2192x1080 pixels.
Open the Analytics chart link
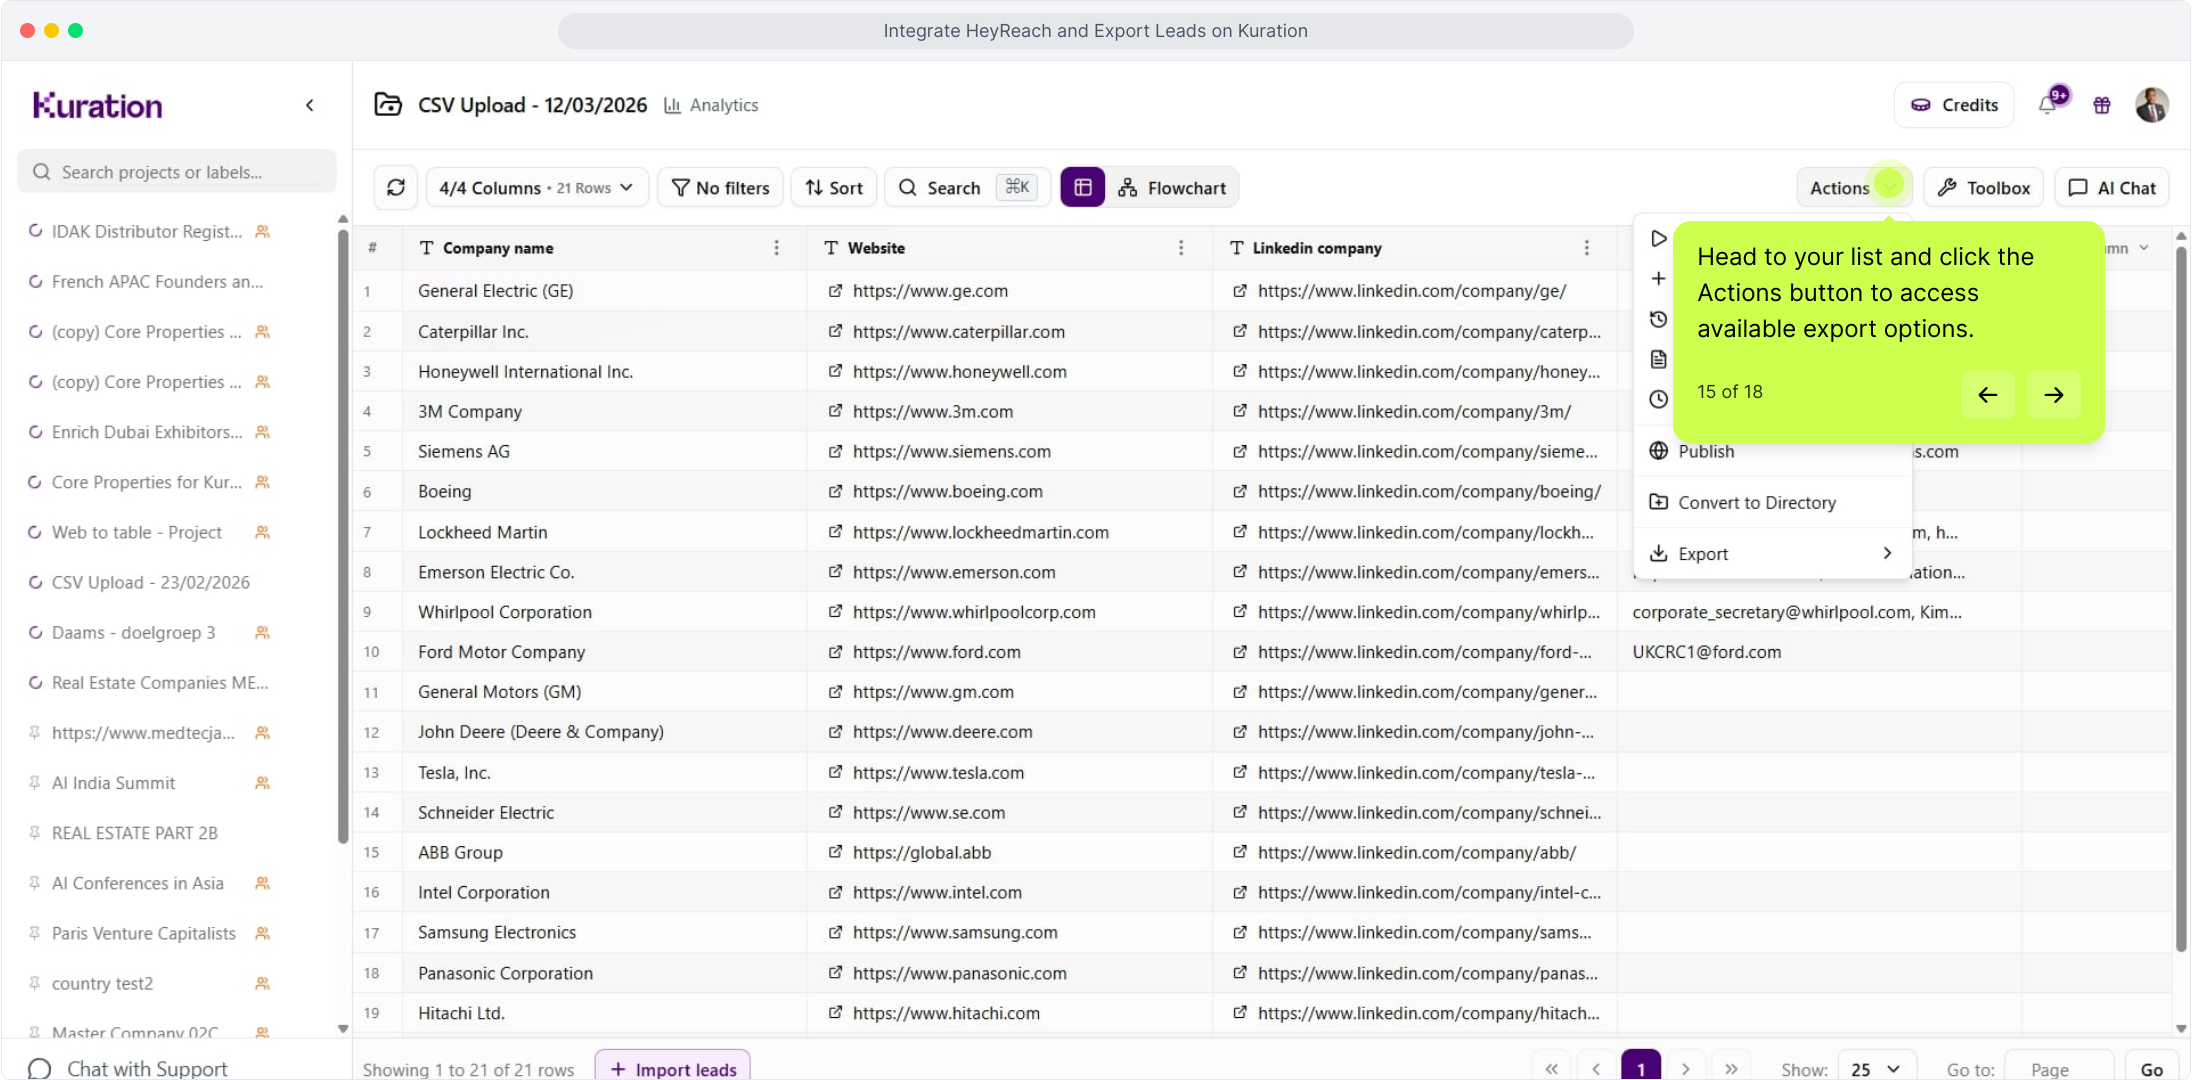[711, 105]
